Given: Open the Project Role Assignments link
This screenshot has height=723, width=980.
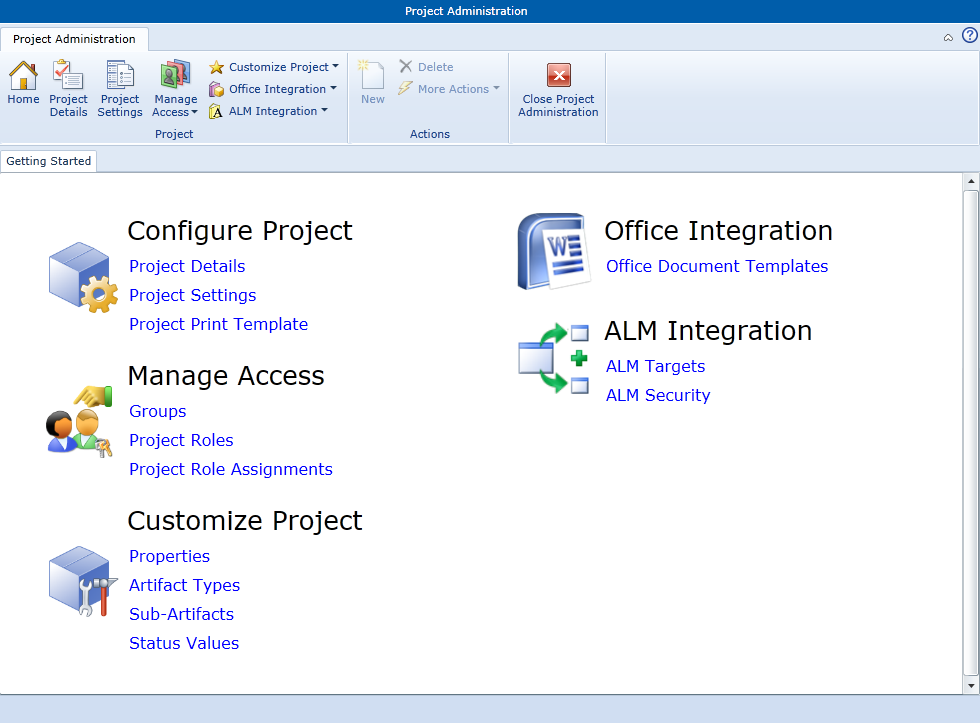Looking at the screenshot, I should coord(231,469).
